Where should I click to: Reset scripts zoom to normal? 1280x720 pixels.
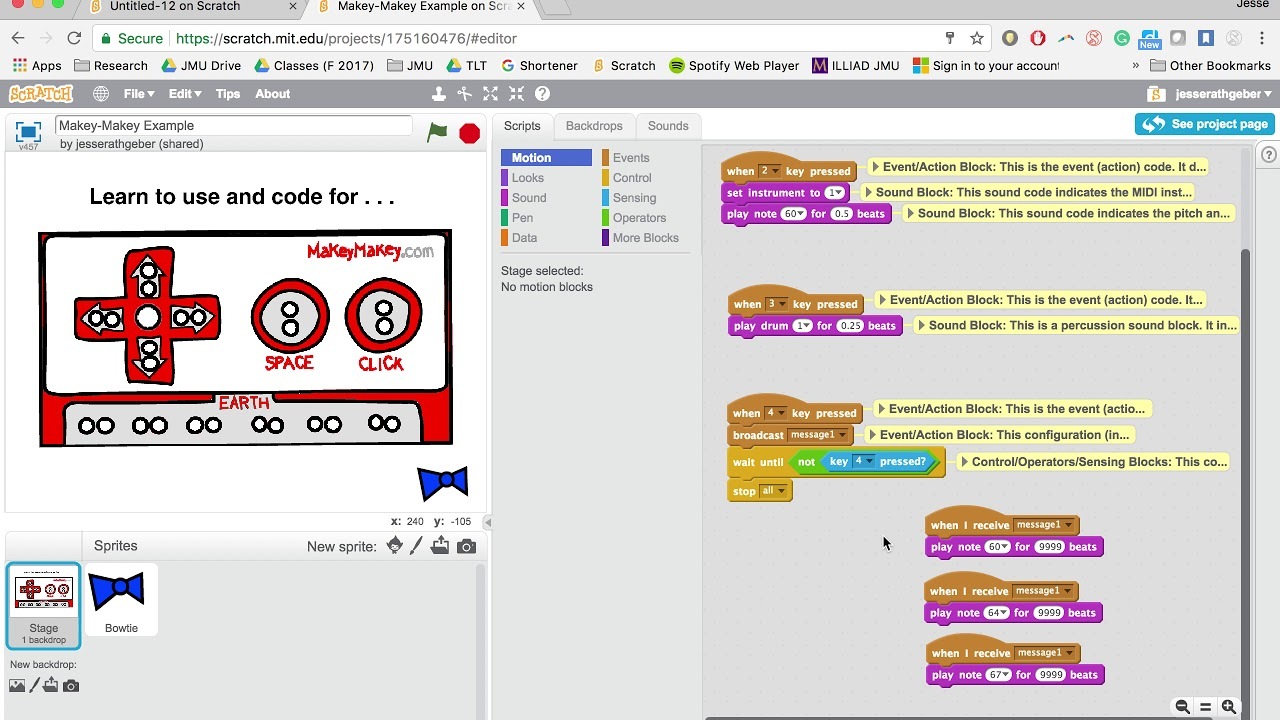(1206, 707)
